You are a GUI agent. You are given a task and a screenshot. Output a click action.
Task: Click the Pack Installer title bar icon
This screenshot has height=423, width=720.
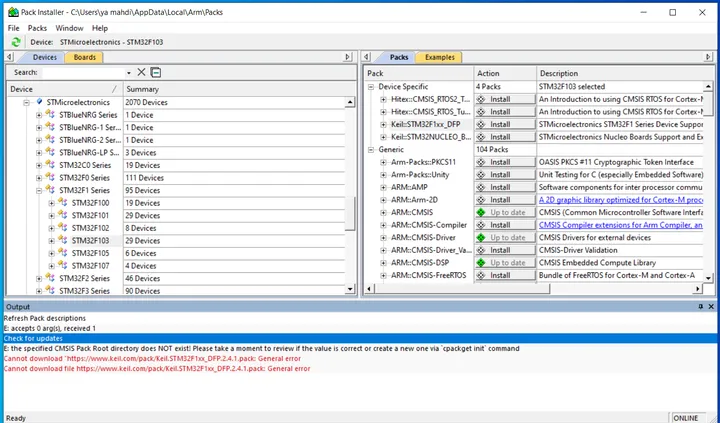click(x=13, y=12)
